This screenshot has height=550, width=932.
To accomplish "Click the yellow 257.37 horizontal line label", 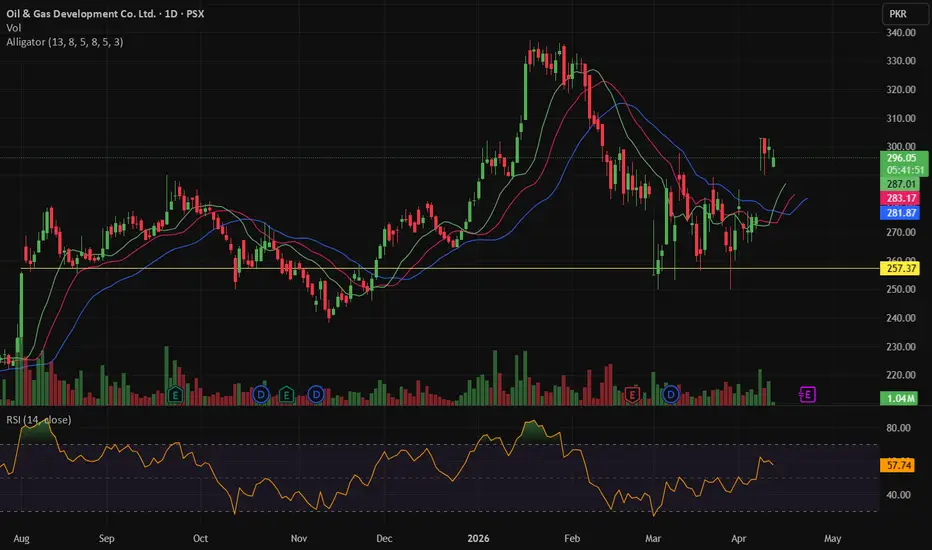I will click(900, 269).
